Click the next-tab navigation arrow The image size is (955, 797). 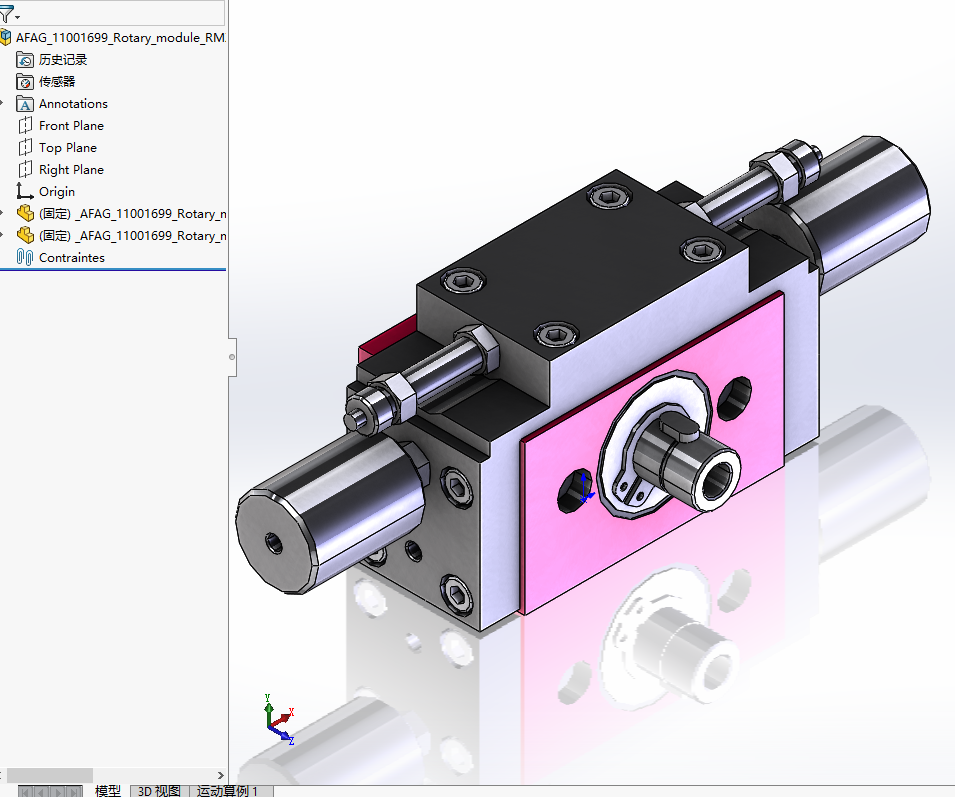[58, 792]
